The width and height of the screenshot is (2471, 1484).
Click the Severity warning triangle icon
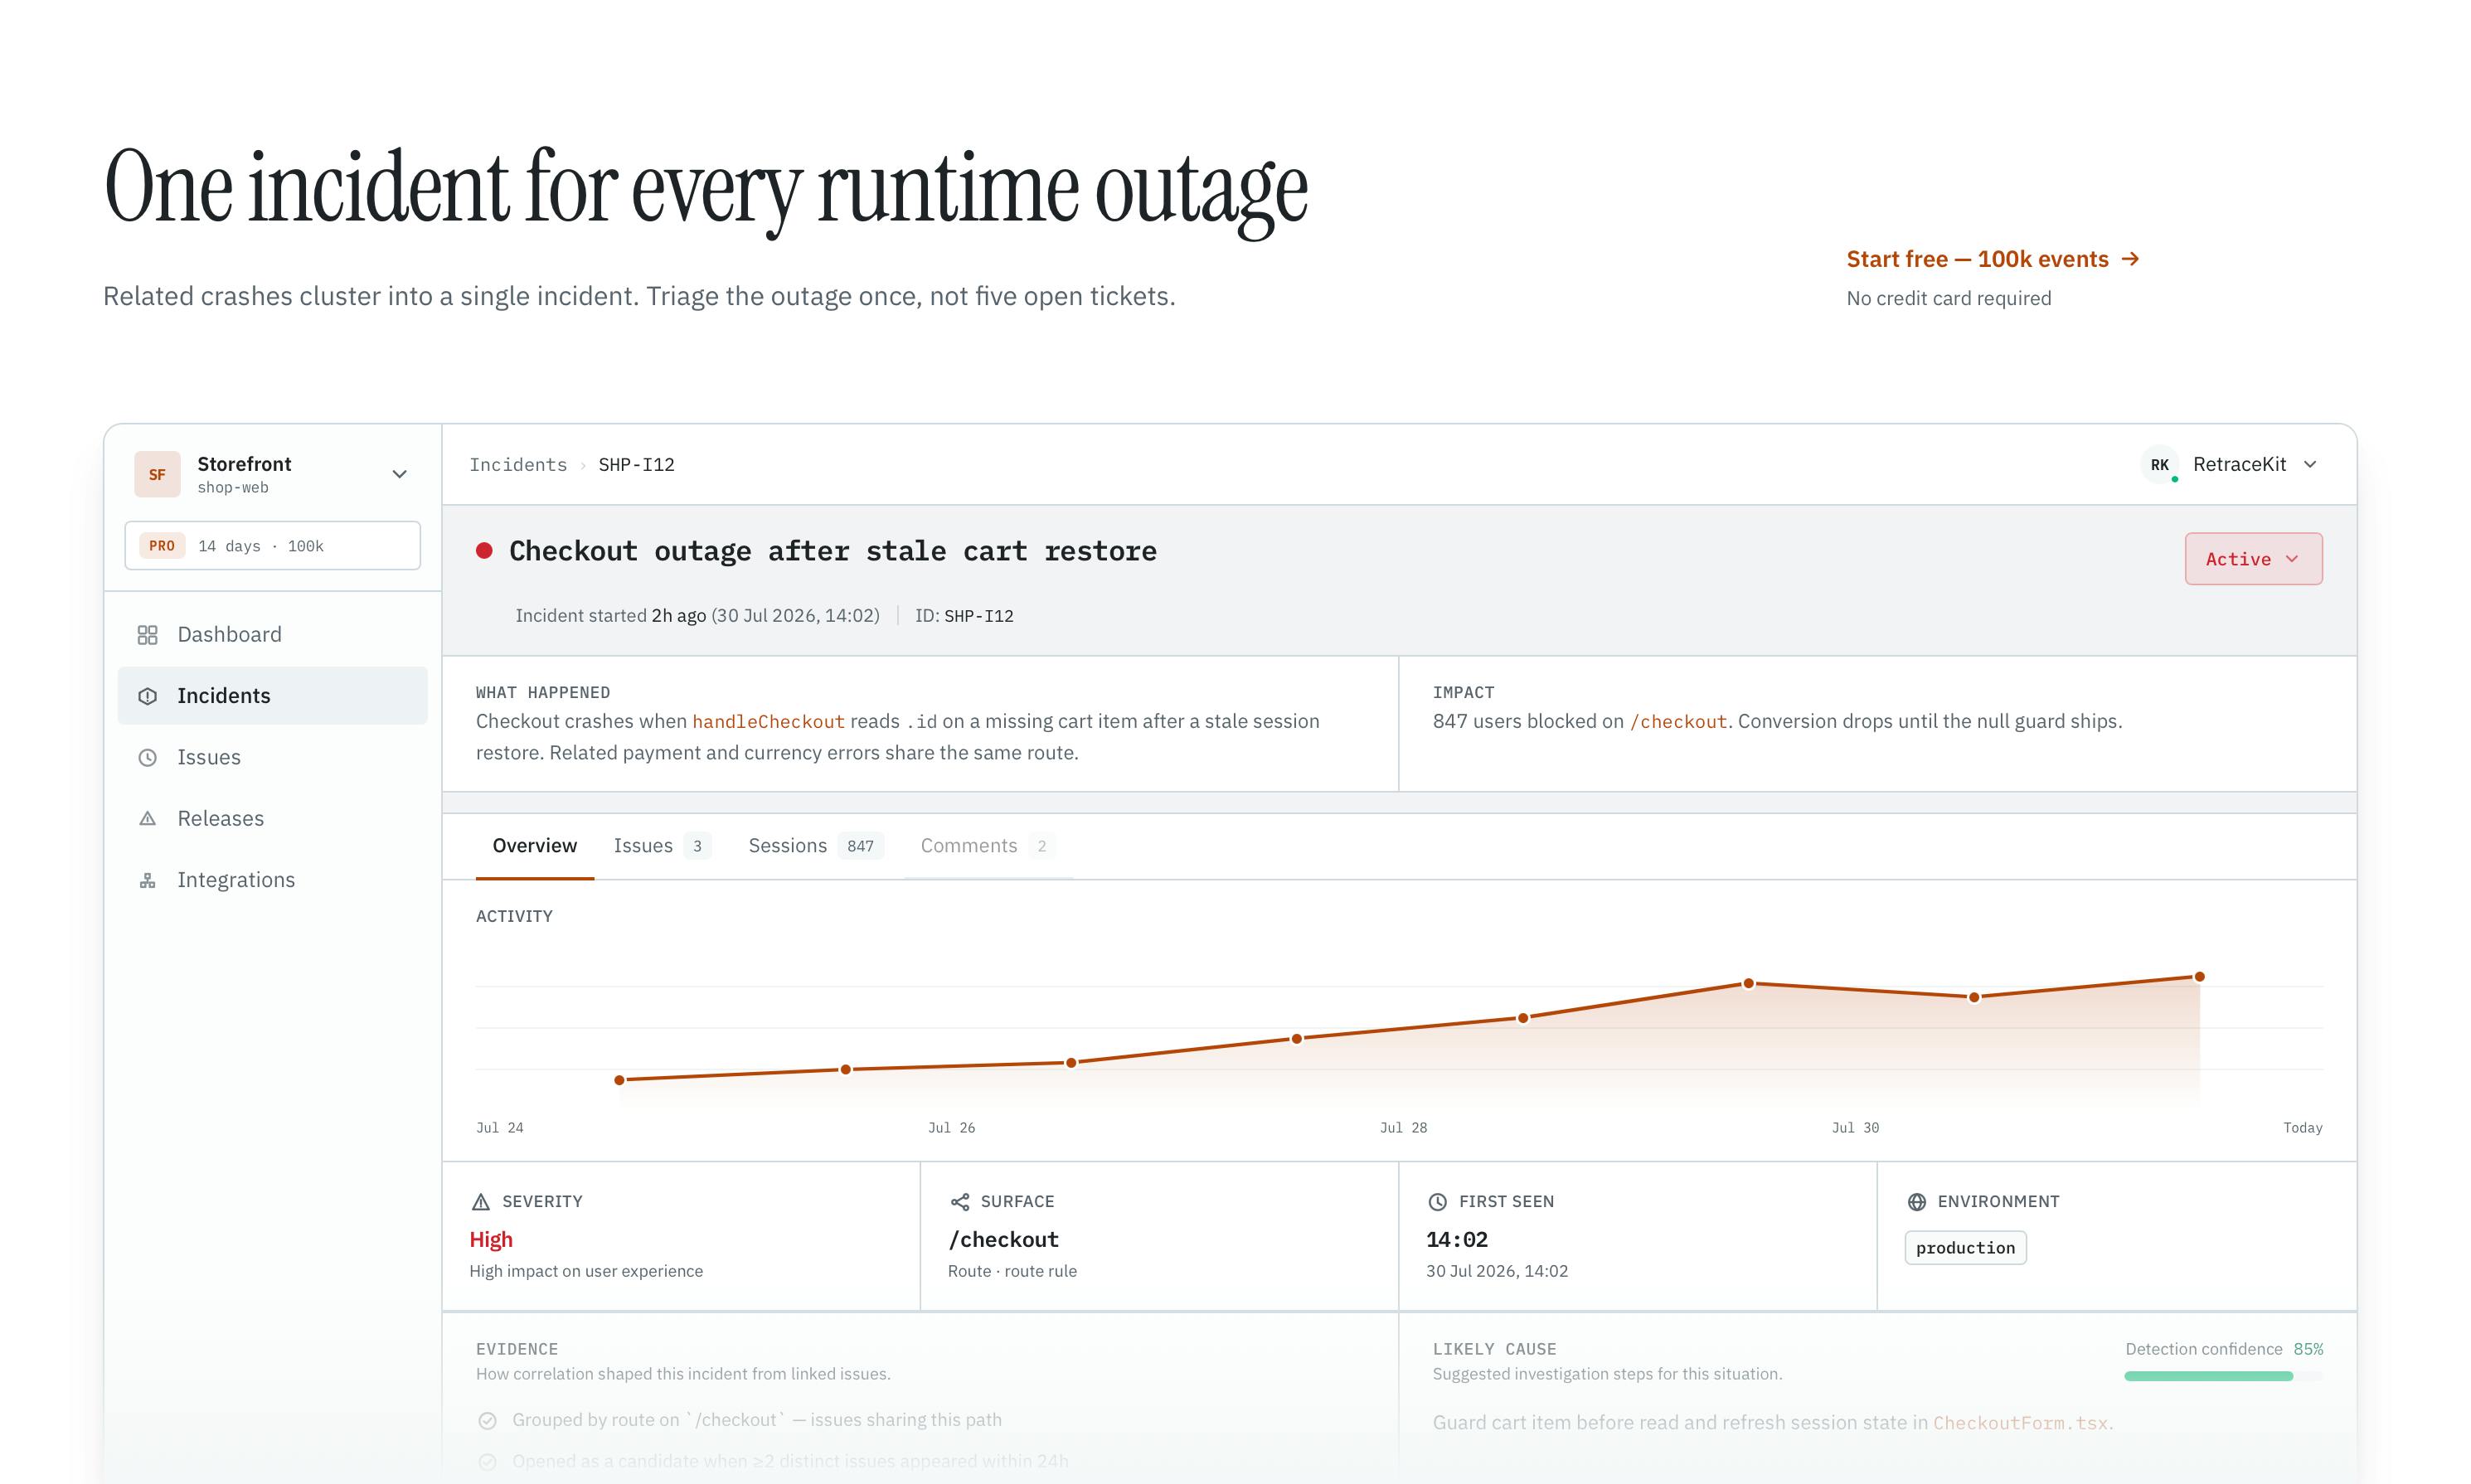pyautogui.click(x=480, y=1201)
